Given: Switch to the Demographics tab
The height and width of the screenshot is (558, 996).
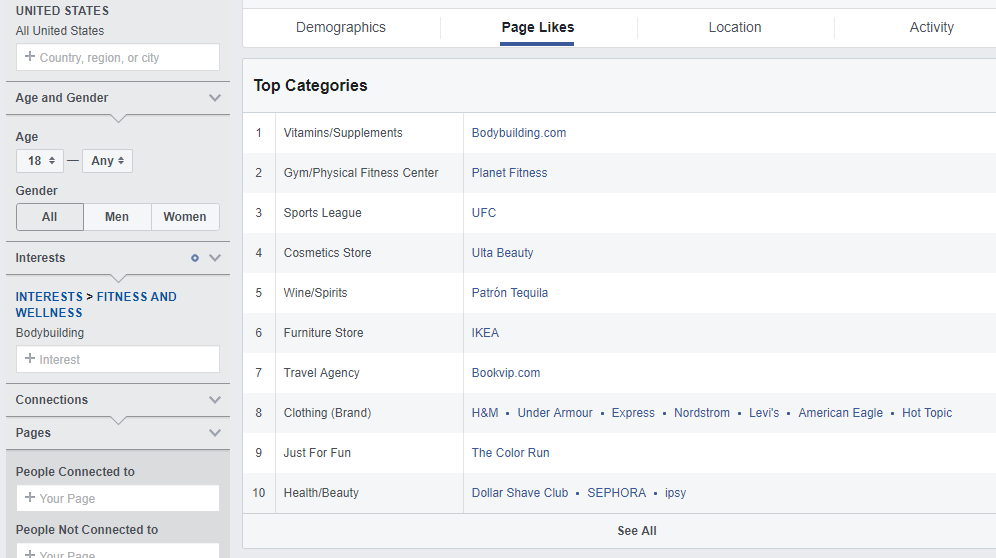Looking at the screenshot, I should tap(340, 27).
